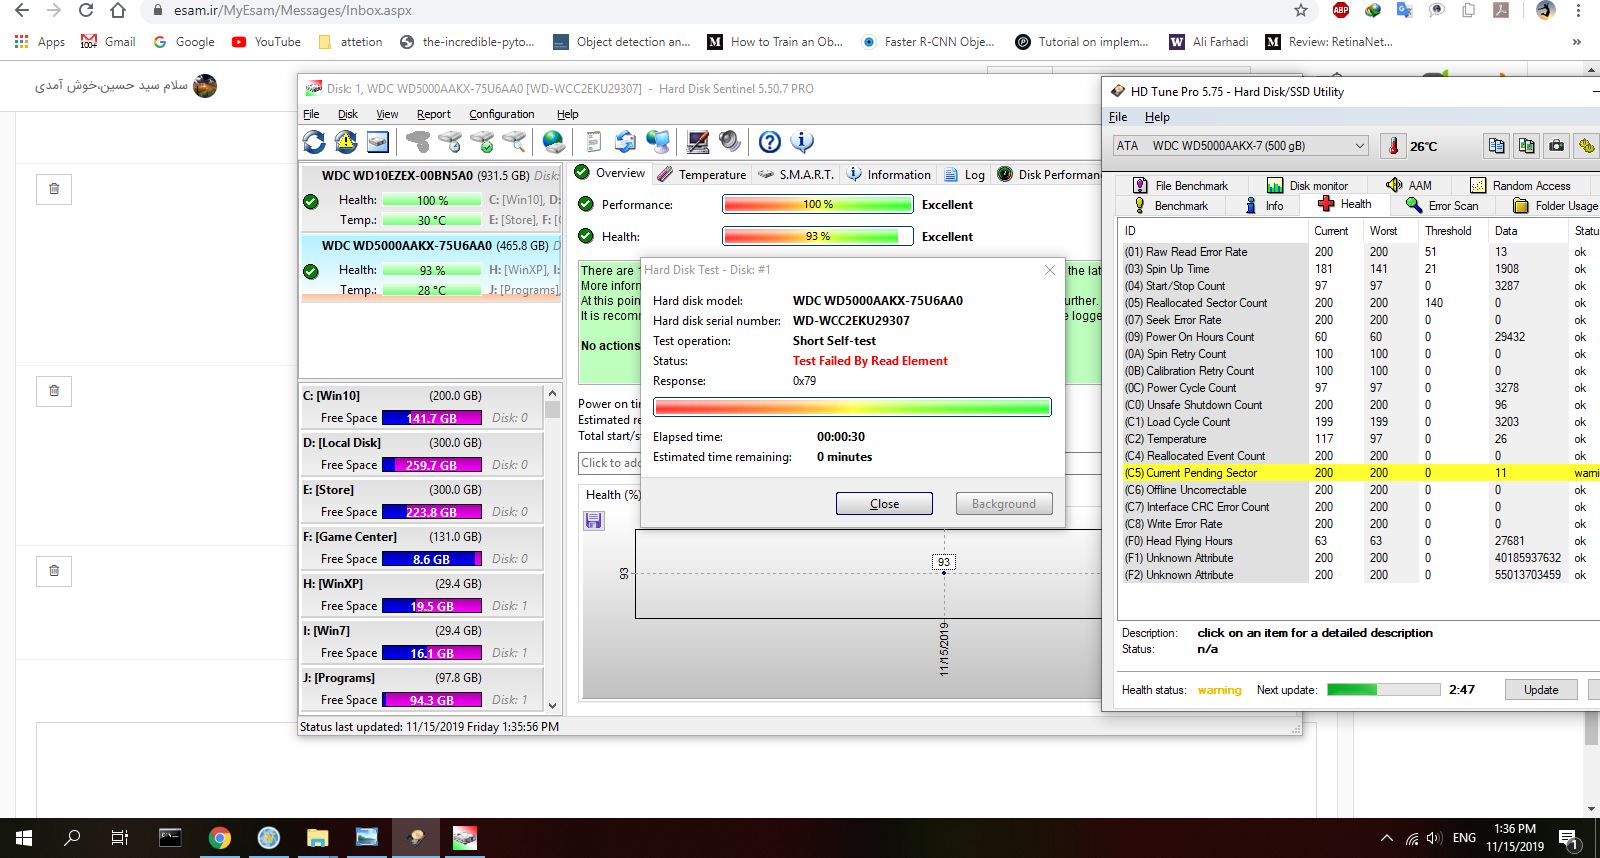
Task: Click the send report arrows toolbar icon
Action: [x=625, y=142]
